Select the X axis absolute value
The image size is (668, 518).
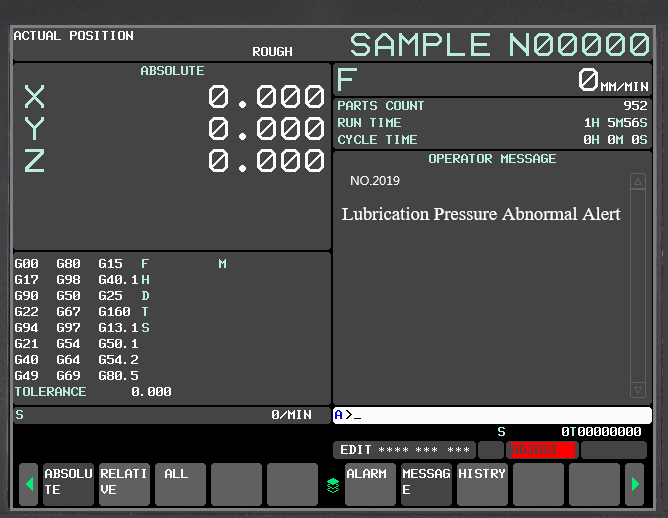click(266, 97)
